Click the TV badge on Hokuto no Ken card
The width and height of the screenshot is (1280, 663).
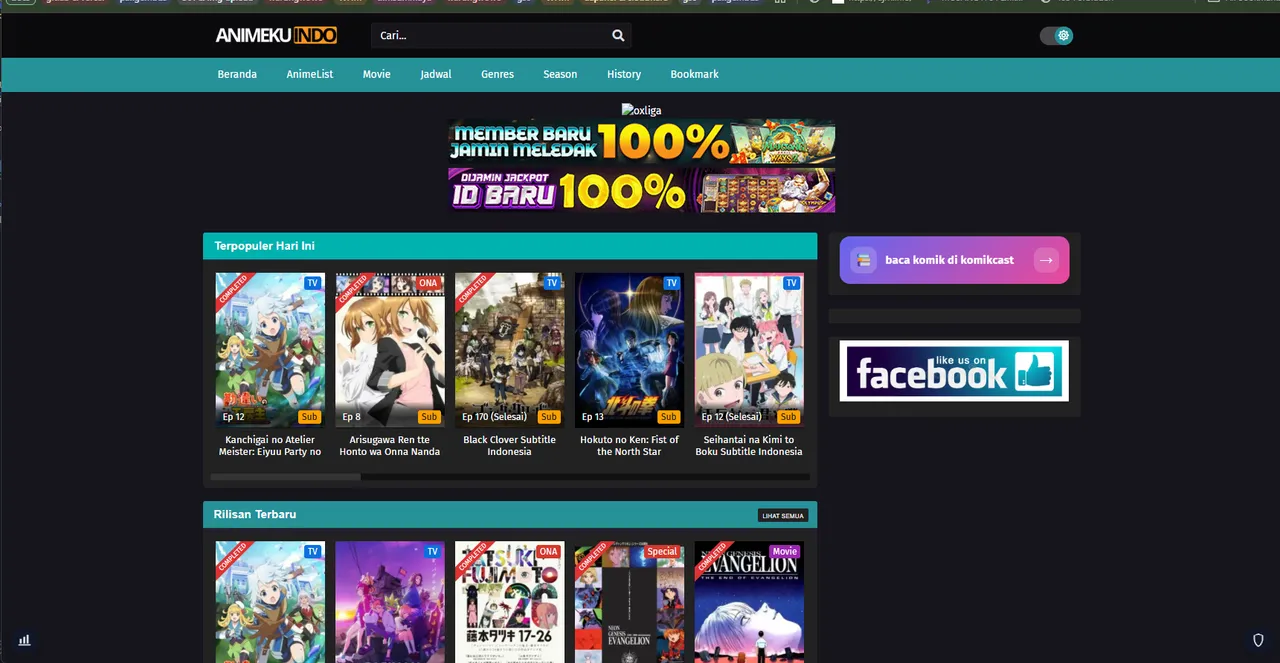point(671,283)
